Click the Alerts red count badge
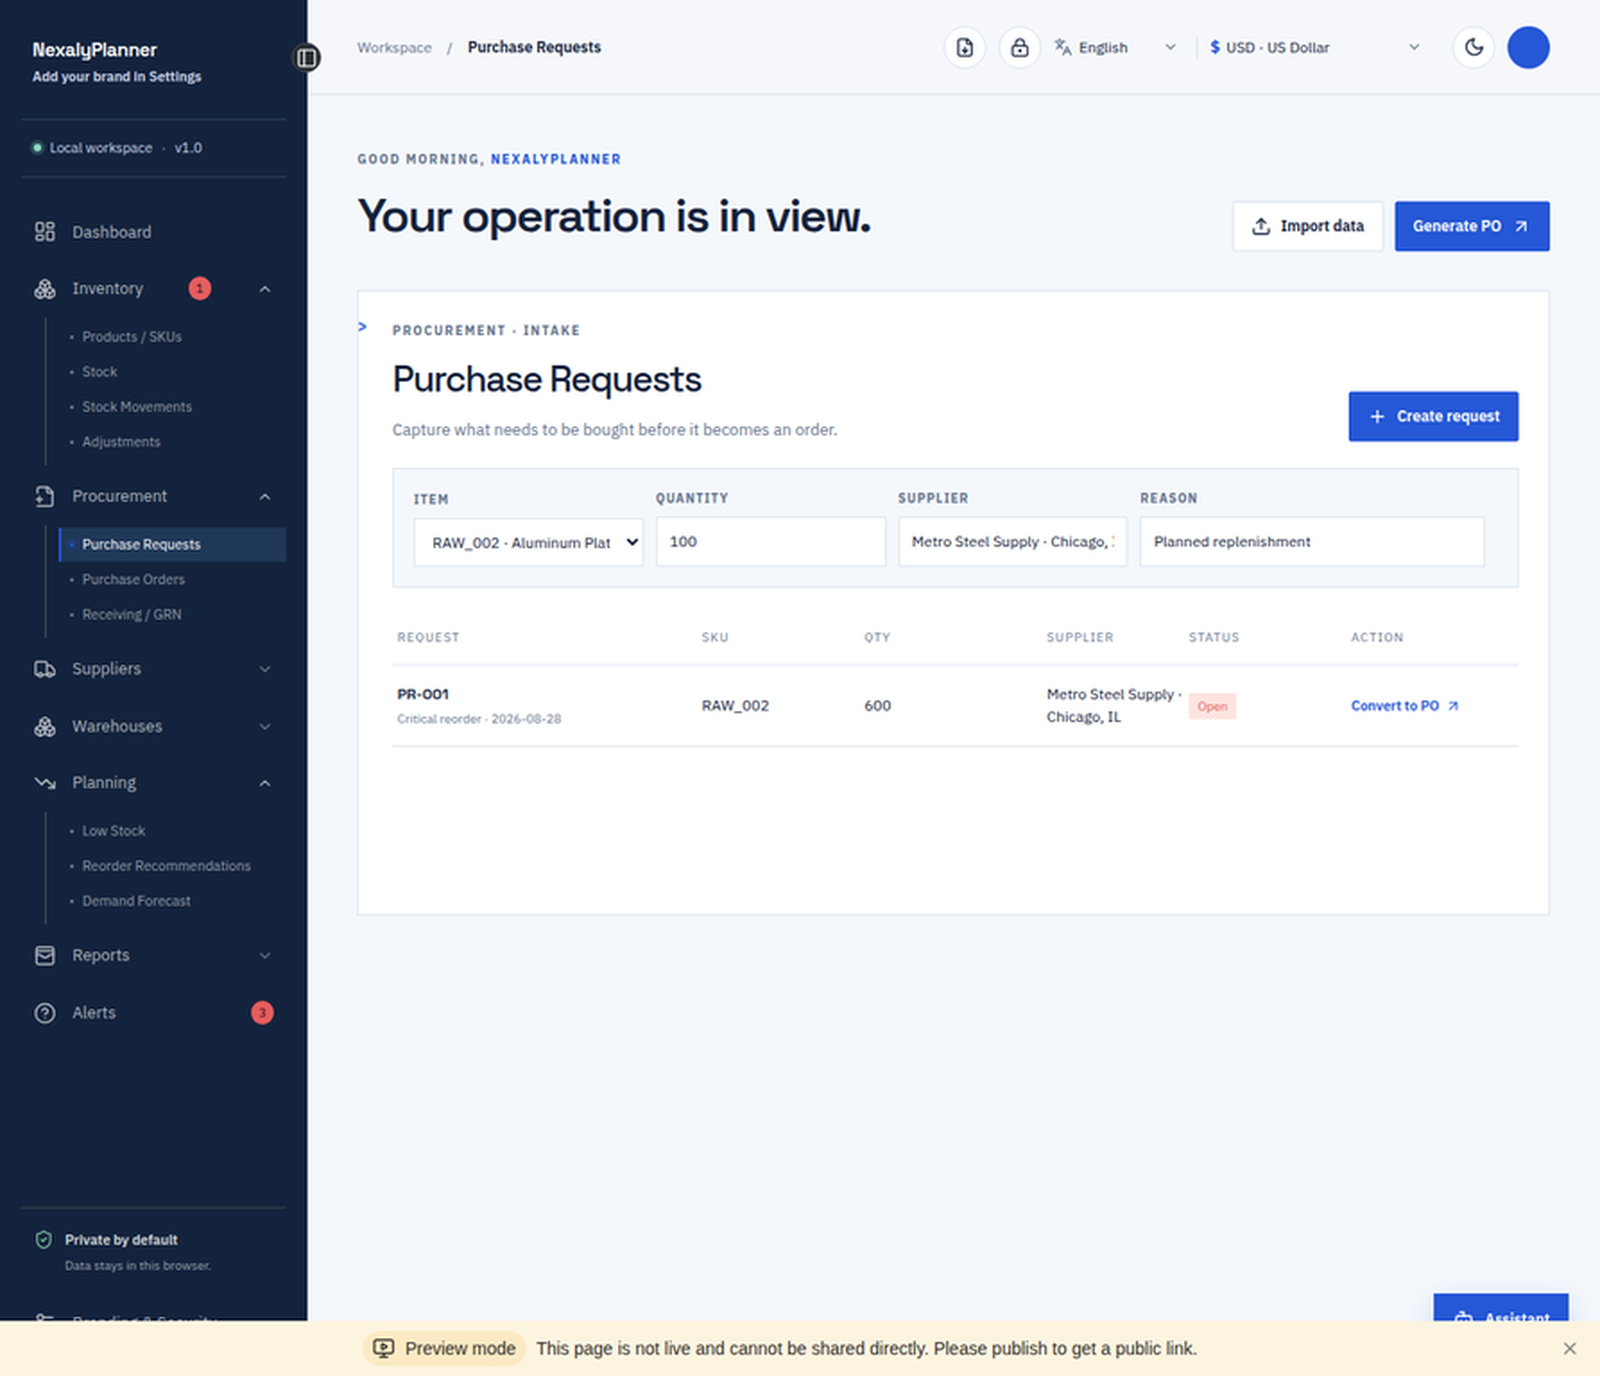Image resolution: width=1600 pixels, height=1376 pixels. tap(262, 1013)
